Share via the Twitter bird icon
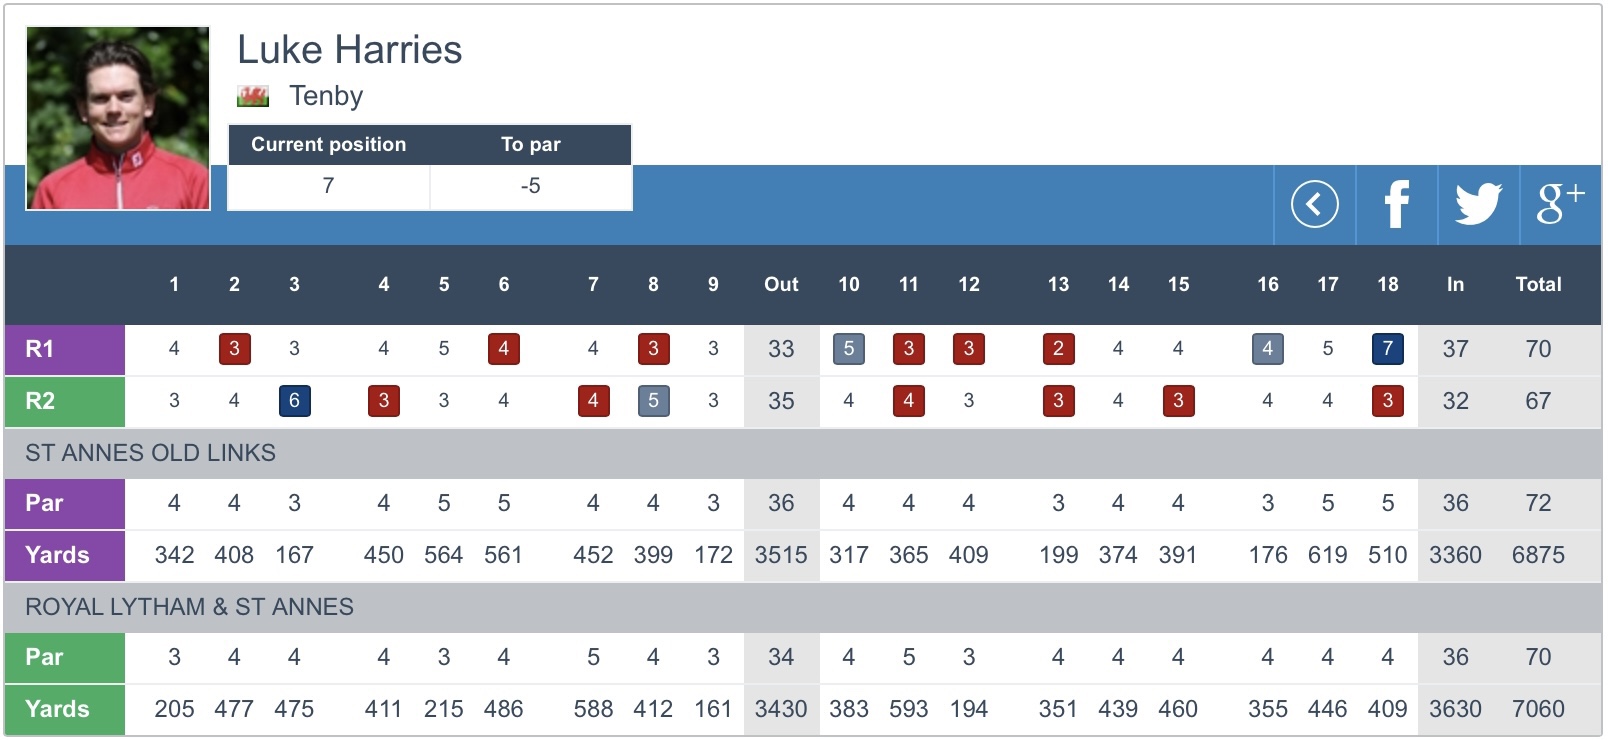This screenshot has width=1608, height=740. [1478, 205]
